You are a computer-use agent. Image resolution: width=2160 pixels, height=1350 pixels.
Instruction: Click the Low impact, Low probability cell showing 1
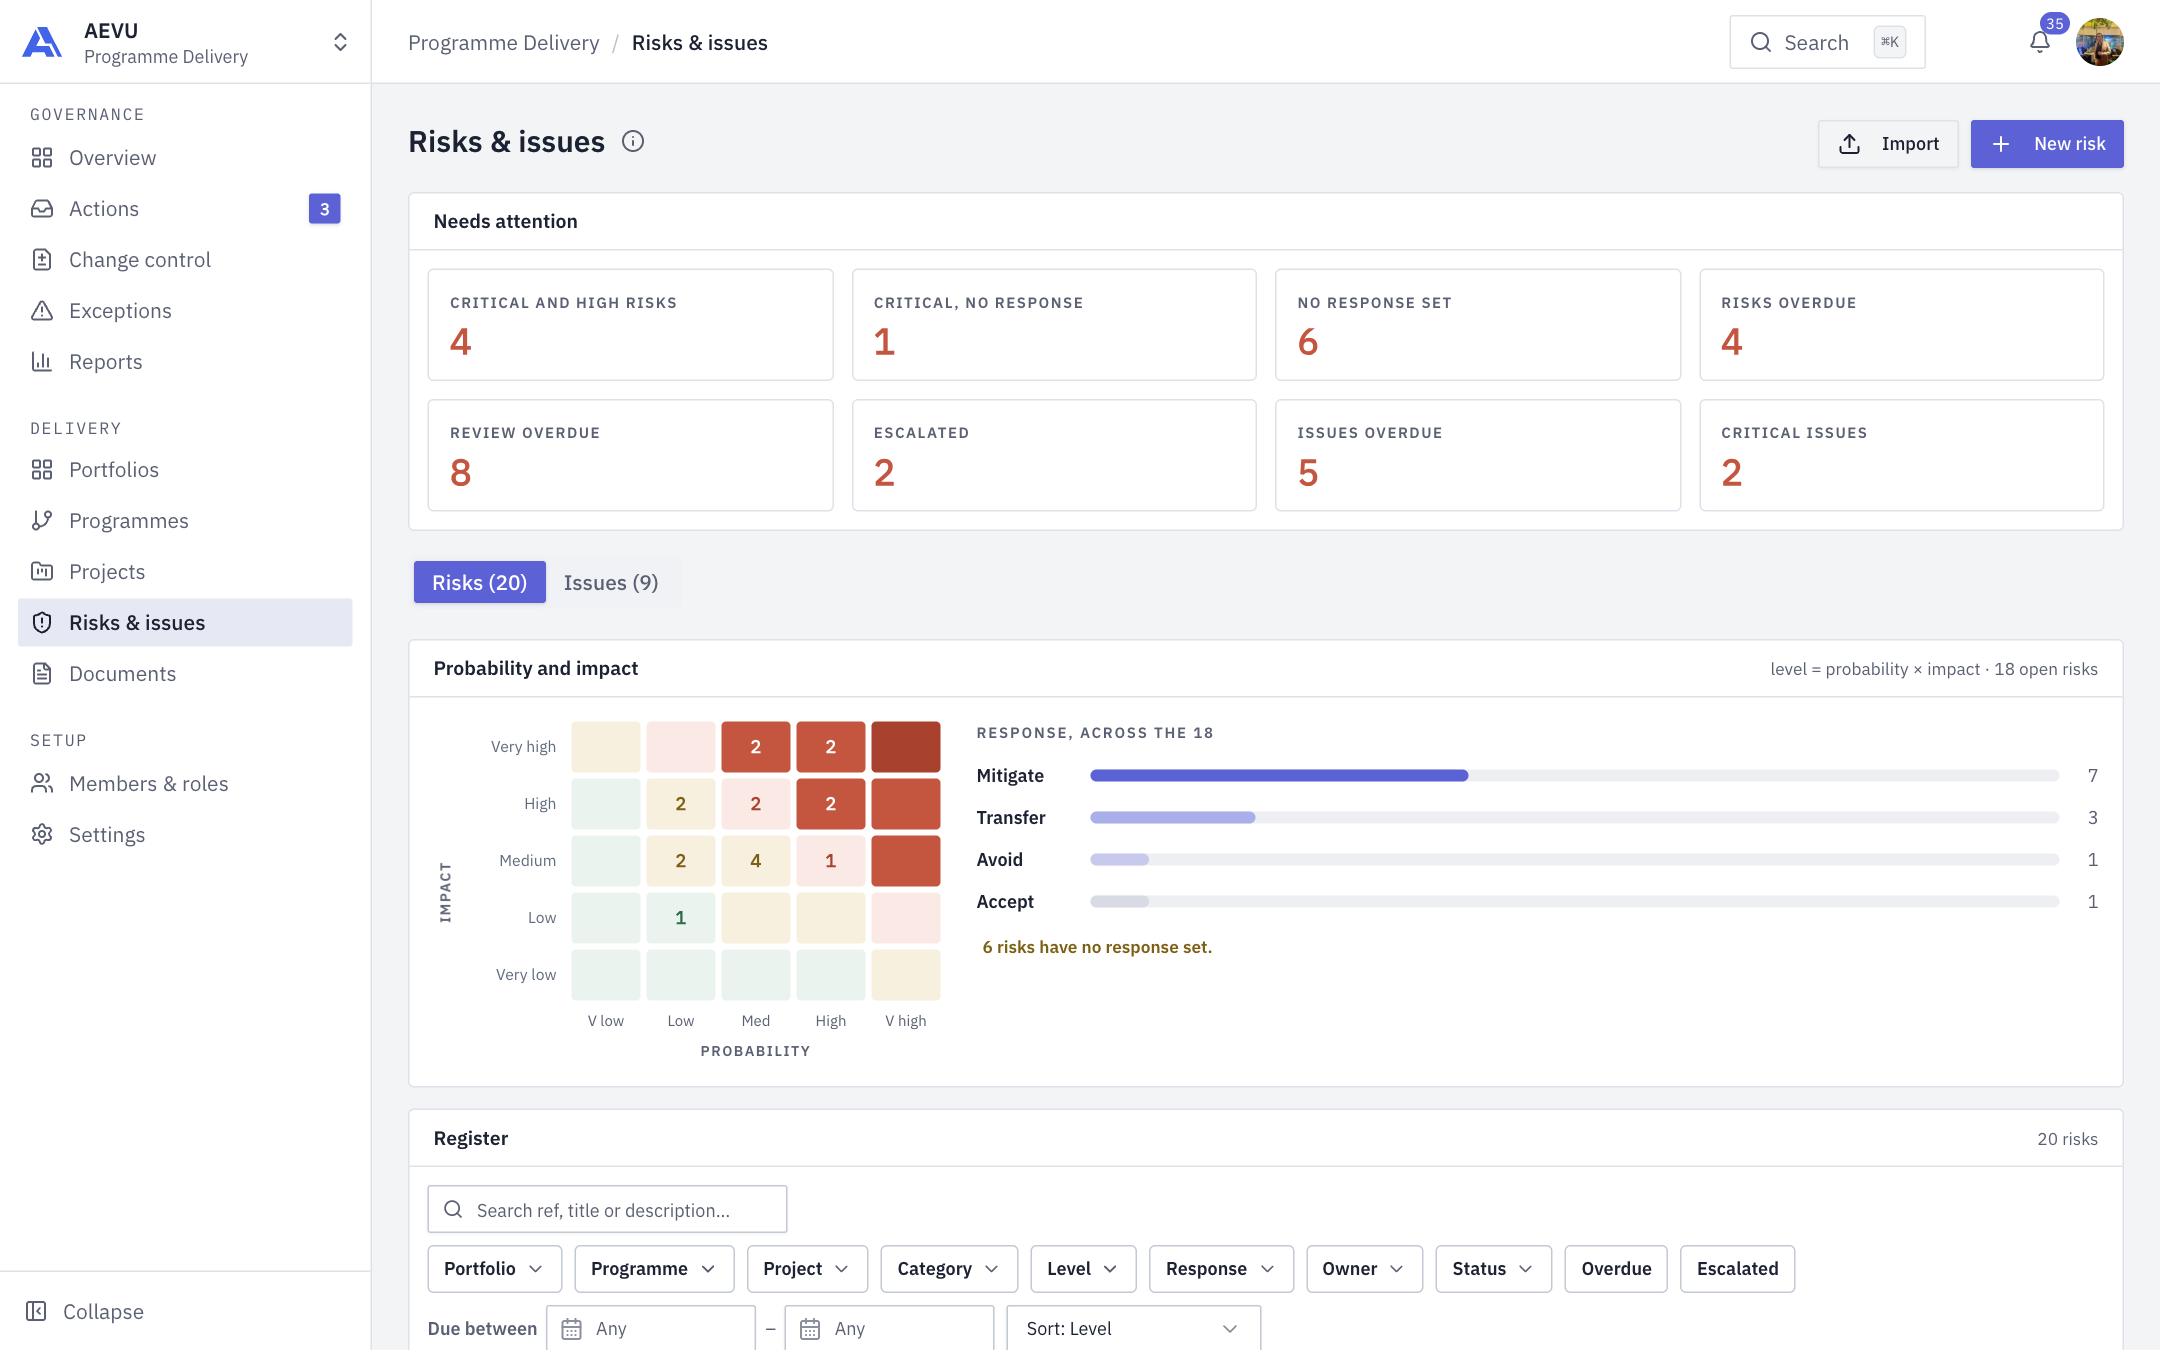click(681, 918)
